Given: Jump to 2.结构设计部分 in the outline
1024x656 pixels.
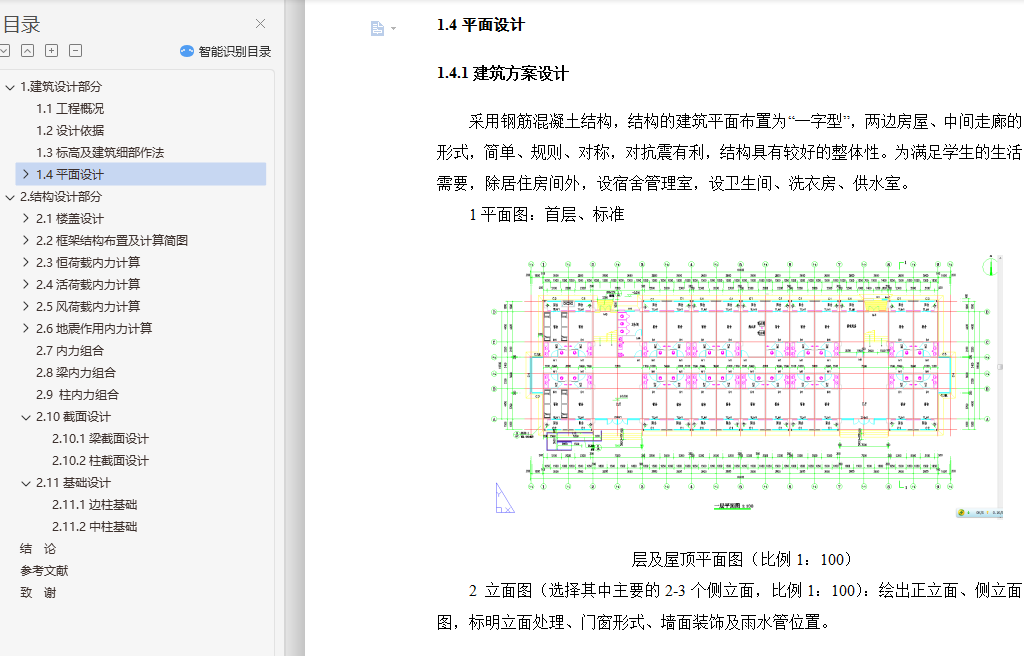Looking at the screenshot, I should coord(61,197).
